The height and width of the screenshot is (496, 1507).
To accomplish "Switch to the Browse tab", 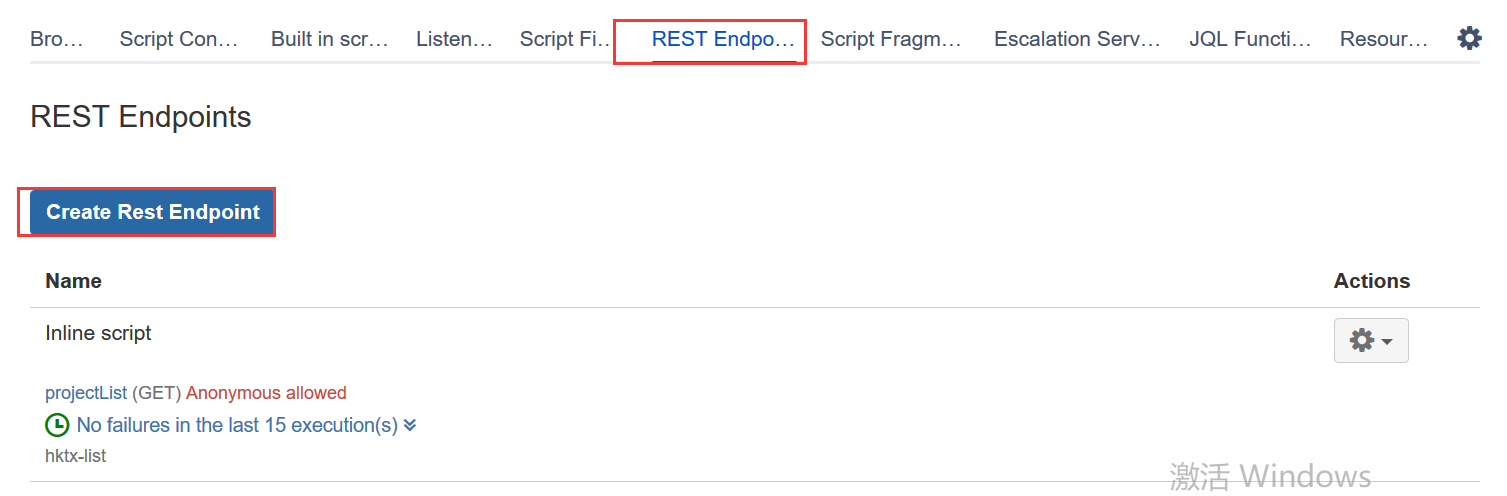I will click(x=57, y=39).
